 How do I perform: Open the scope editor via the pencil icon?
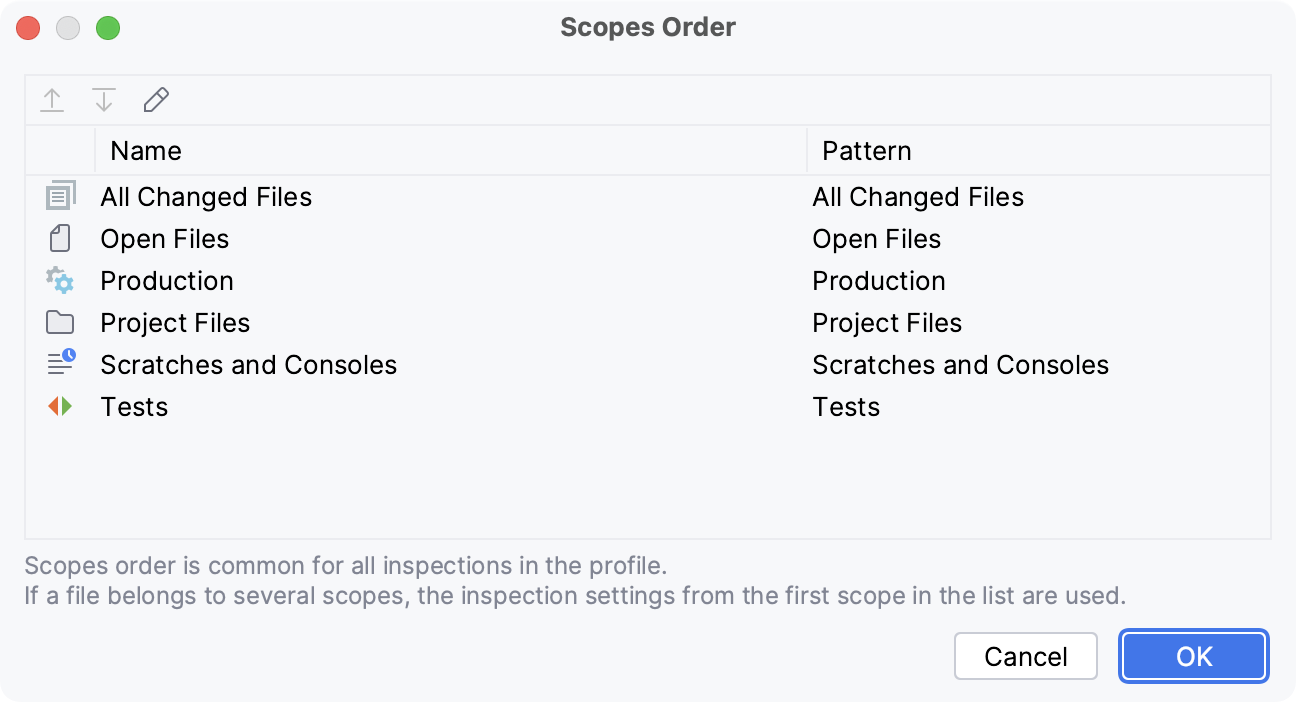coord(155,100)
